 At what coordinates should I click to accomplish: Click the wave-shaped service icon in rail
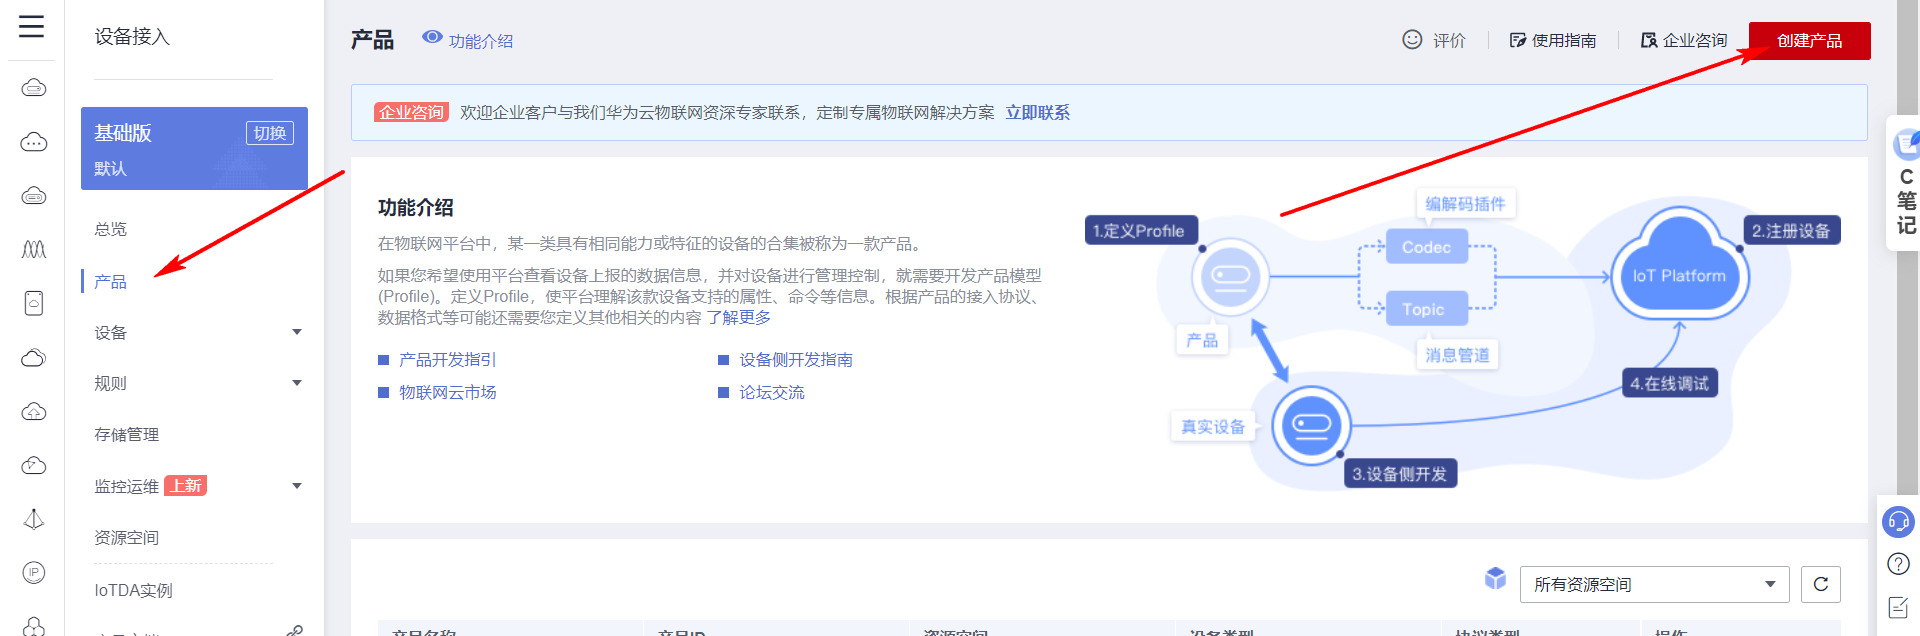34,249
